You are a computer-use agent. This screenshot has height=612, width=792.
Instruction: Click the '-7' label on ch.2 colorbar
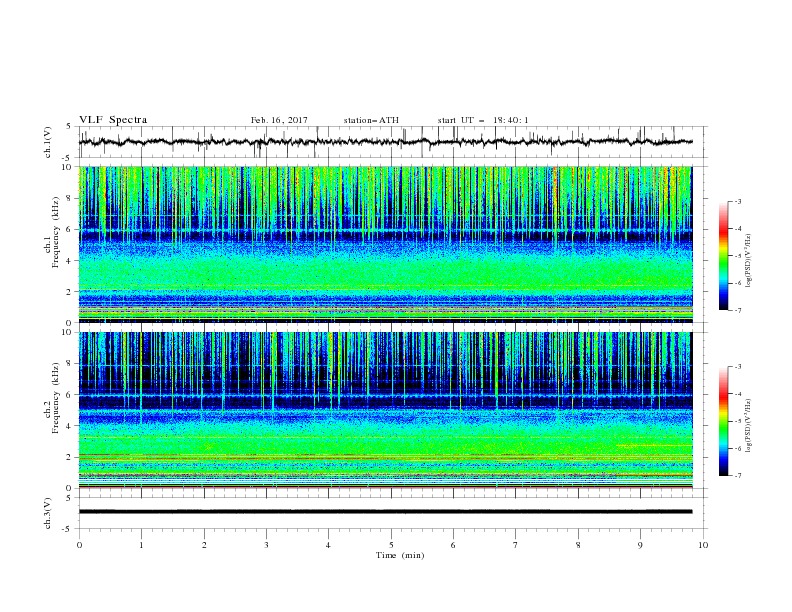tap(738, 476)
